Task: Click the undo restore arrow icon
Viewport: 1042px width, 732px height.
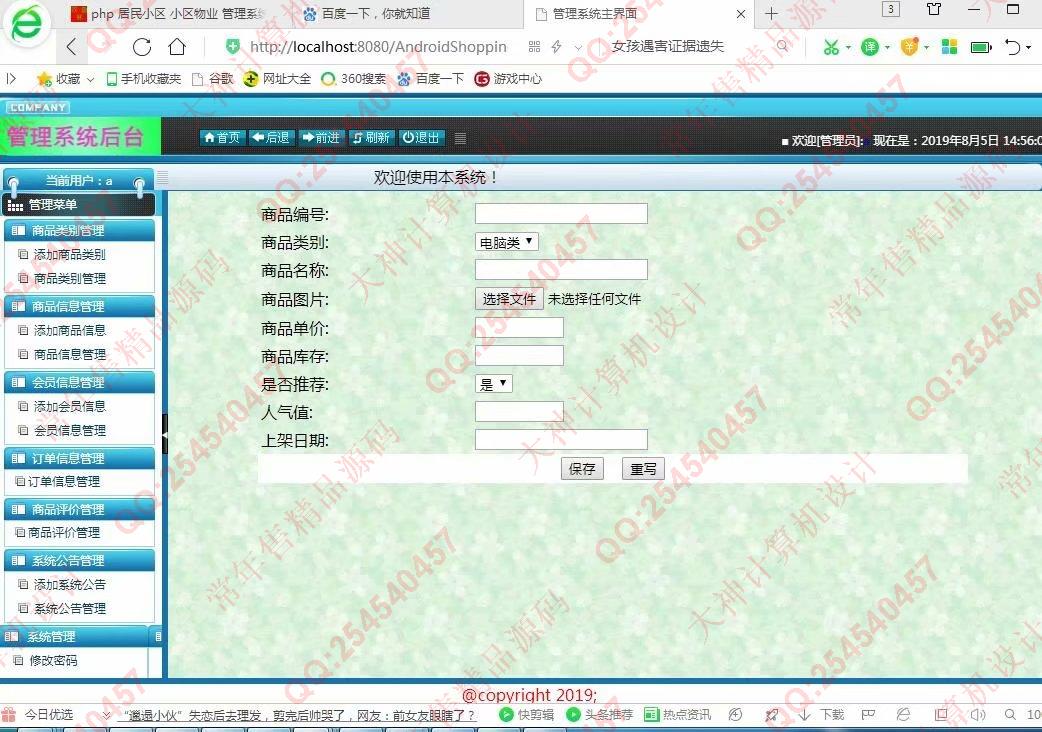Action: pos(1013,46)
